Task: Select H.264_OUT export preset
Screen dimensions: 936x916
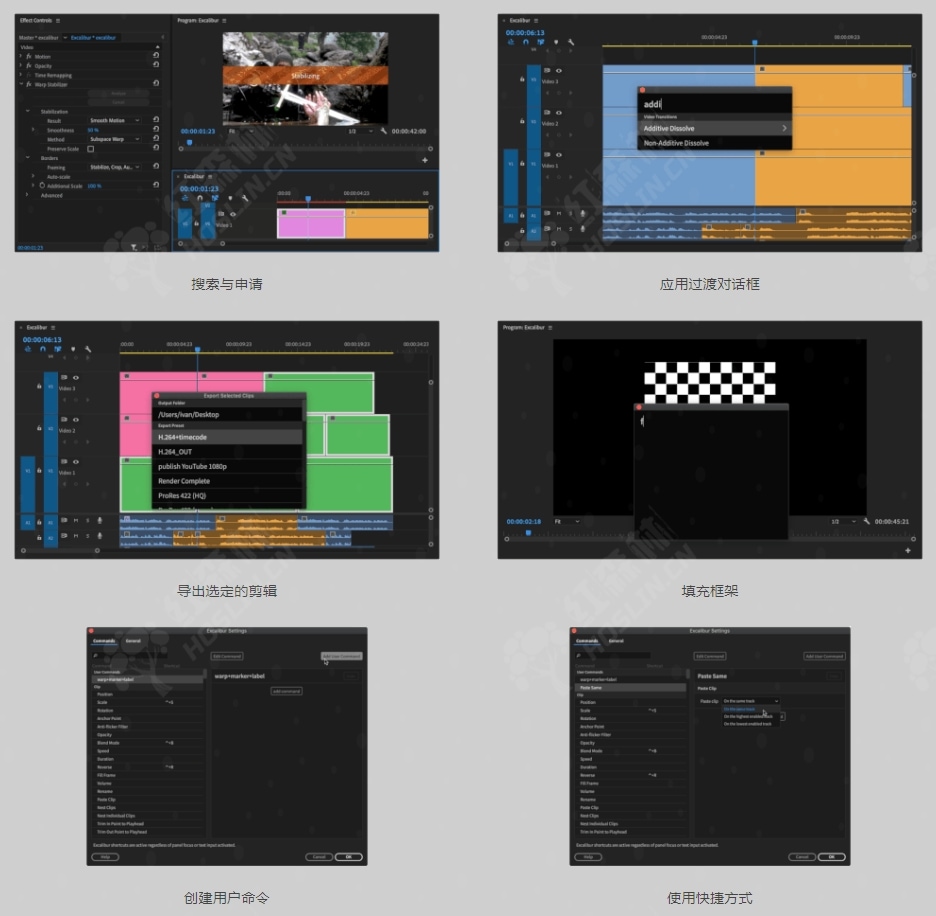Action: tap(228, 451)
